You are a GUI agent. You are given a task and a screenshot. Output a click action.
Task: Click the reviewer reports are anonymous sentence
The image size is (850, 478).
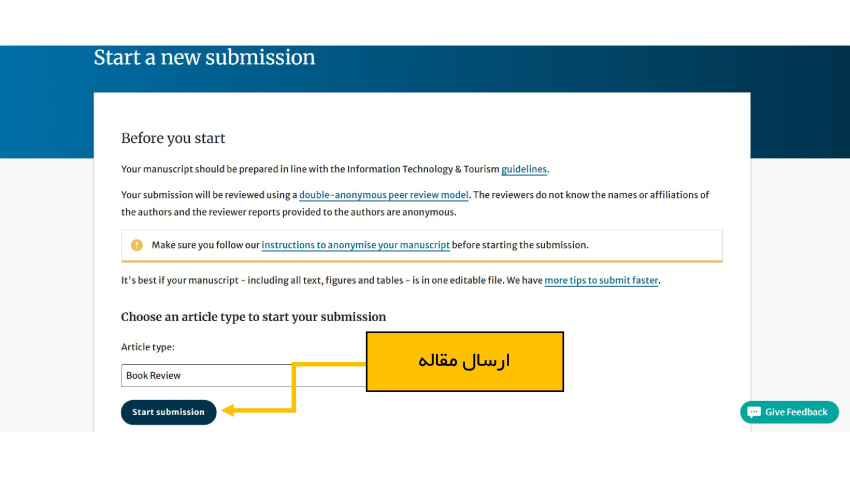coord(288,212)
